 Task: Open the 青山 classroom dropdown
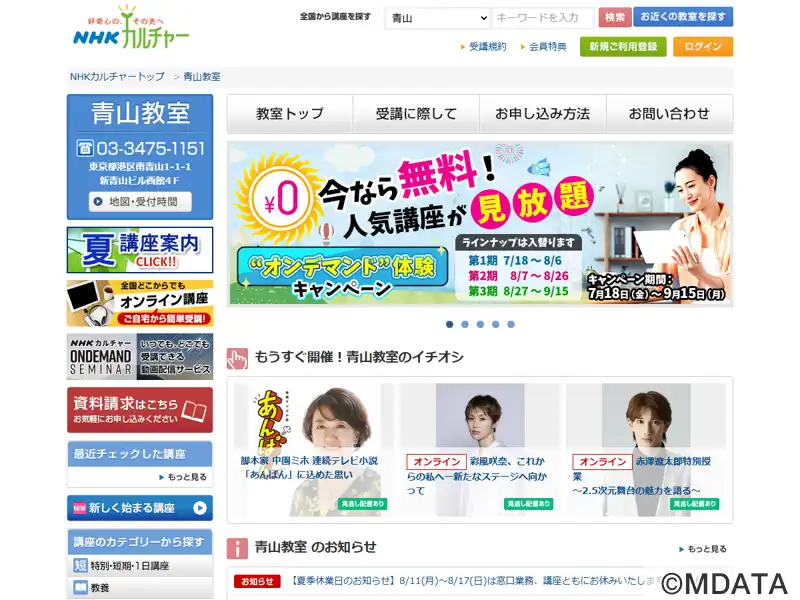438,18
